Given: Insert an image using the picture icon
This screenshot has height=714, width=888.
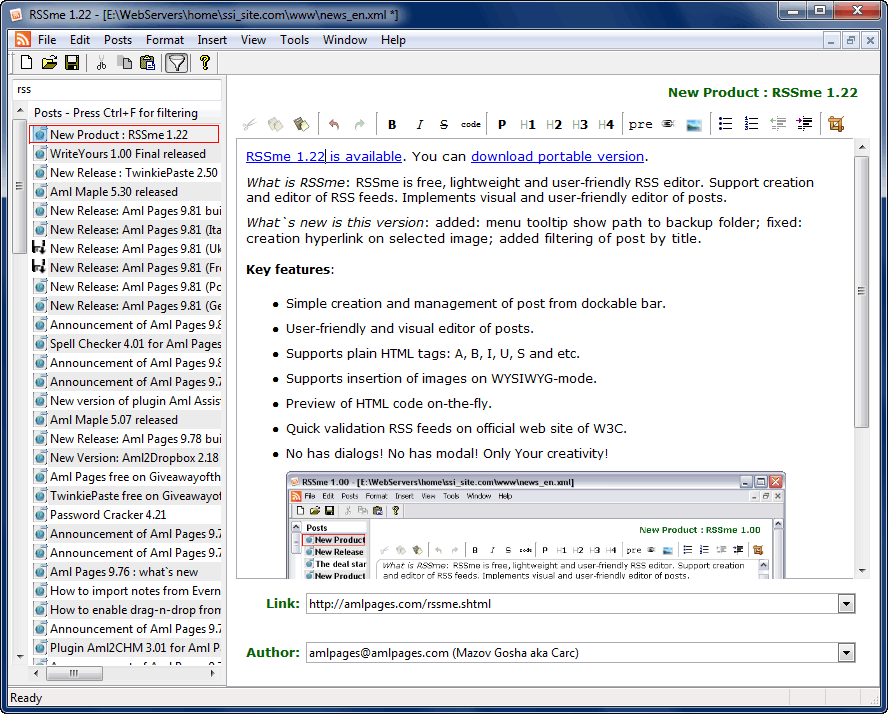Looking at the screenshot, I should pyautogui.click(x=694, y=125).
